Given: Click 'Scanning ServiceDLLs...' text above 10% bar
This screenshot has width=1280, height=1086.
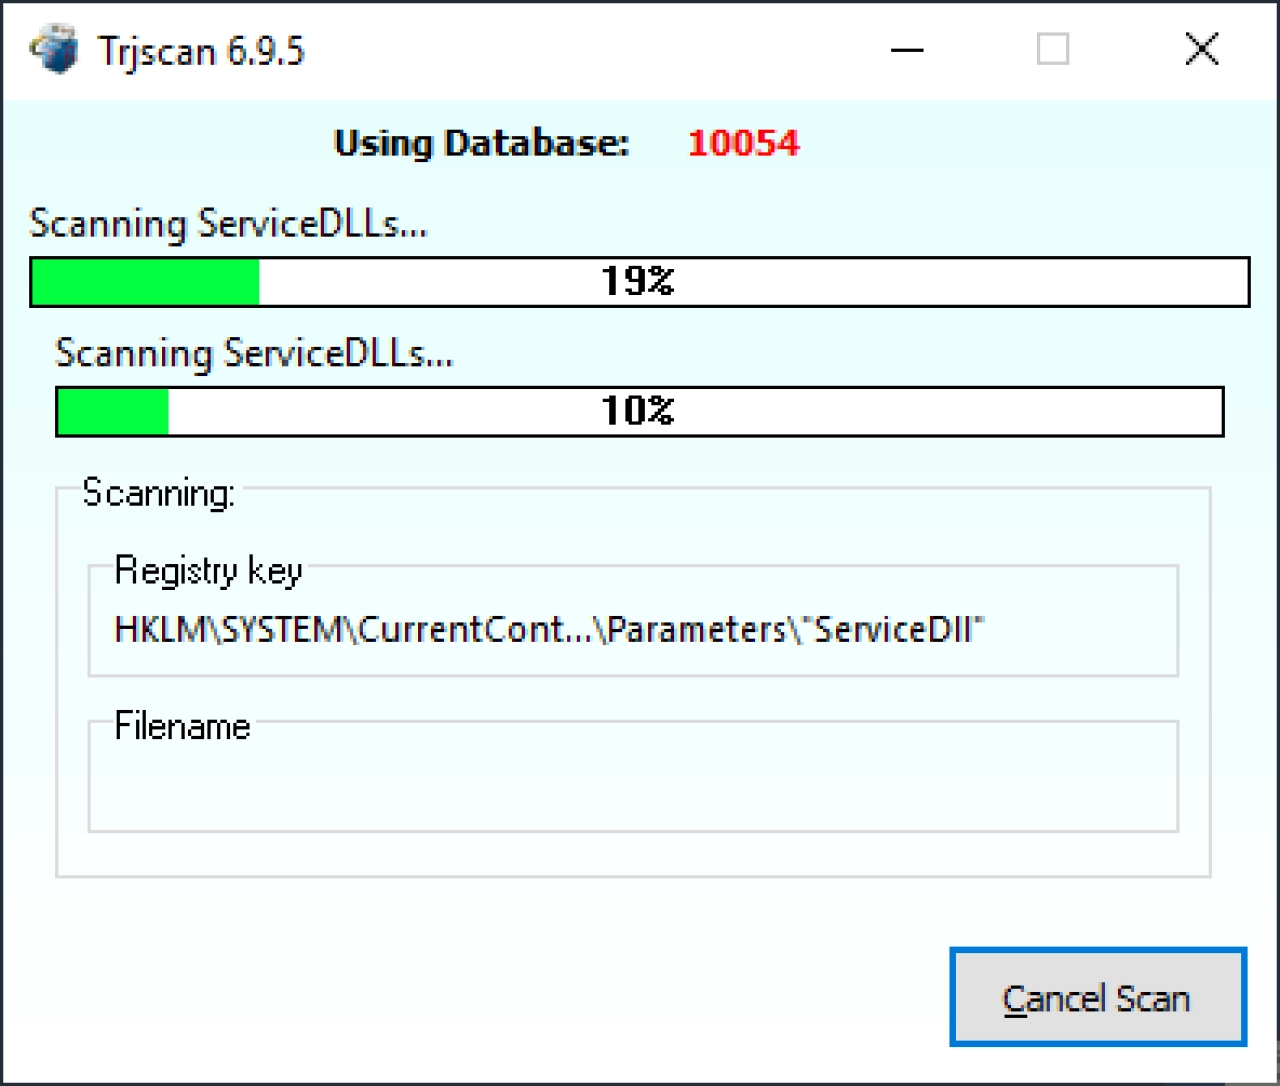Looking at the screenshot, I should click(254, 354).
